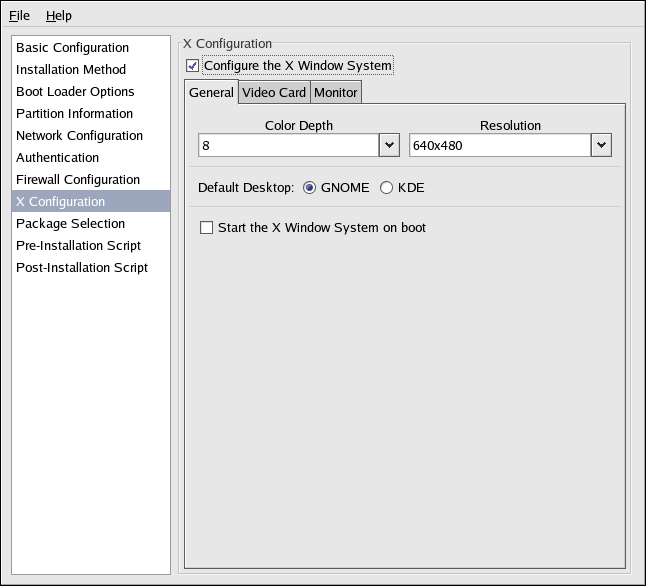Open Network Configuration section
This screenshot has width=646, height=586.
[x=79, y=135]
